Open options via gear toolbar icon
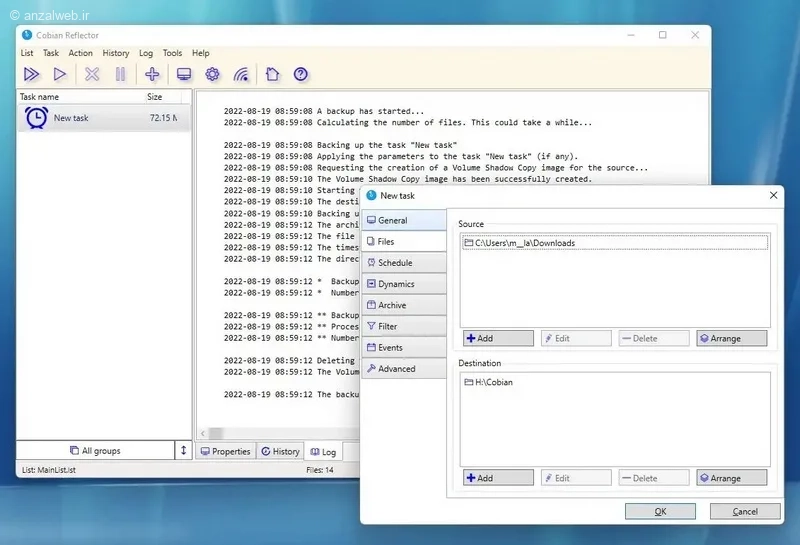The width and height of the screenshot is (800, 545). click(212, 75)
